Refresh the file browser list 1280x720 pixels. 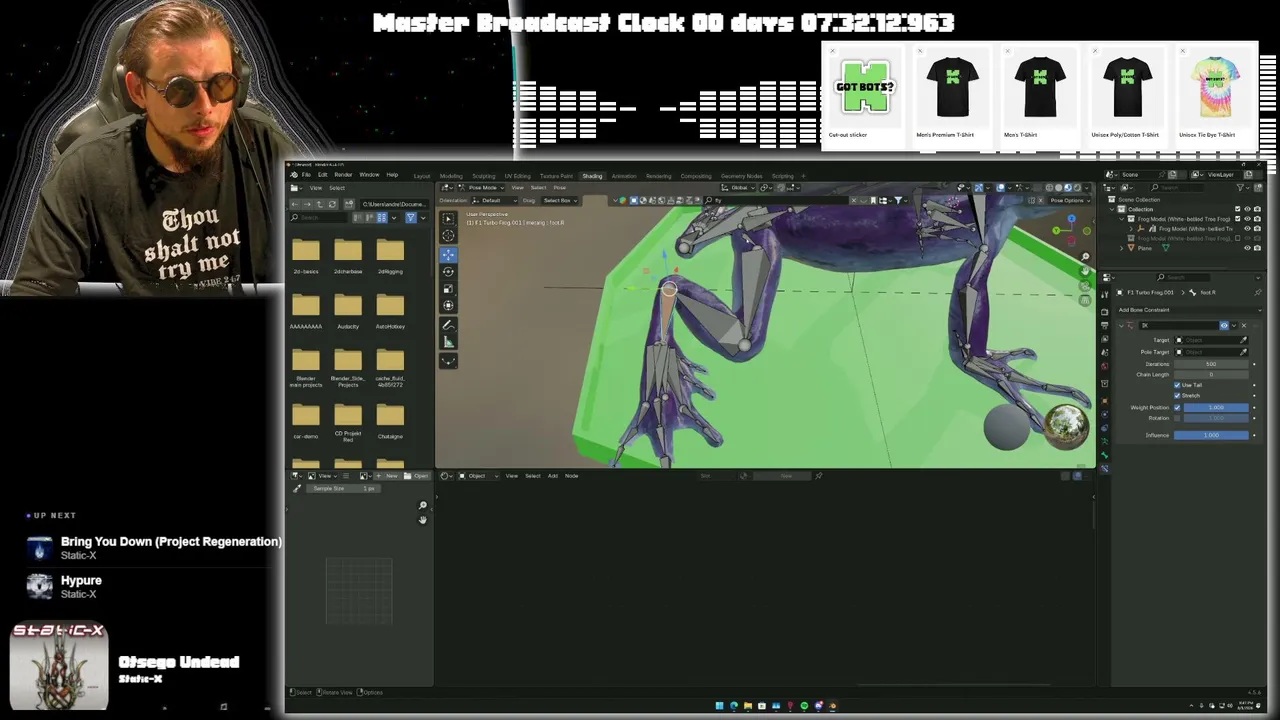(331, 204)
